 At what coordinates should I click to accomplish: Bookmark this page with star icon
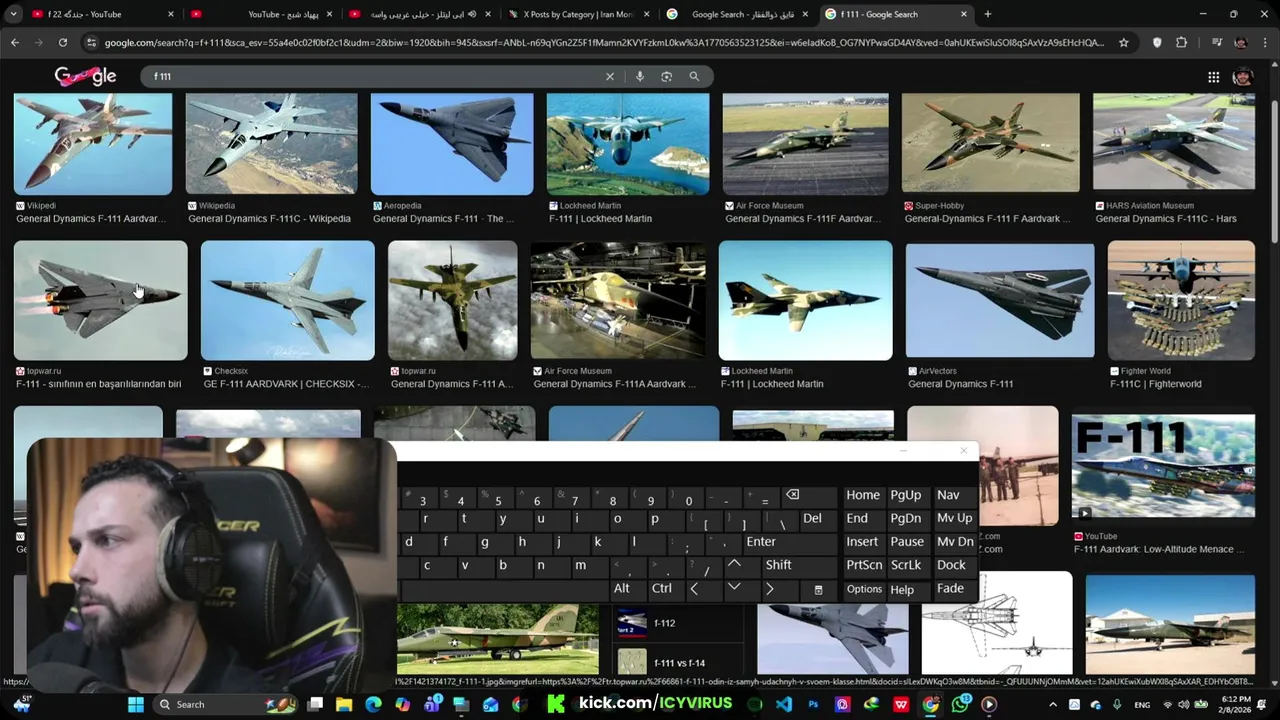coord(1124,43)
